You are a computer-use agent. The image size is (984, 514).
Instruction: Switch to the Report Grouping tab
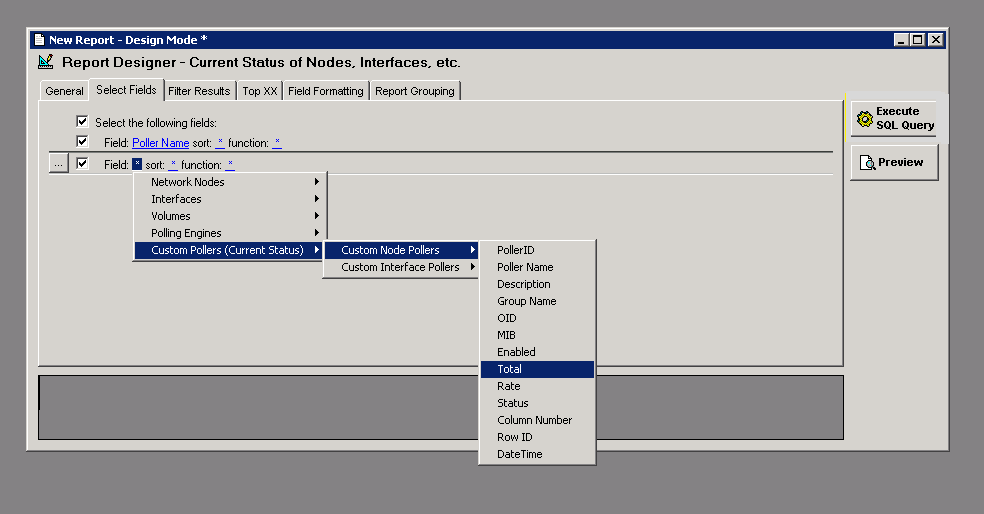[x=415, y=91]
